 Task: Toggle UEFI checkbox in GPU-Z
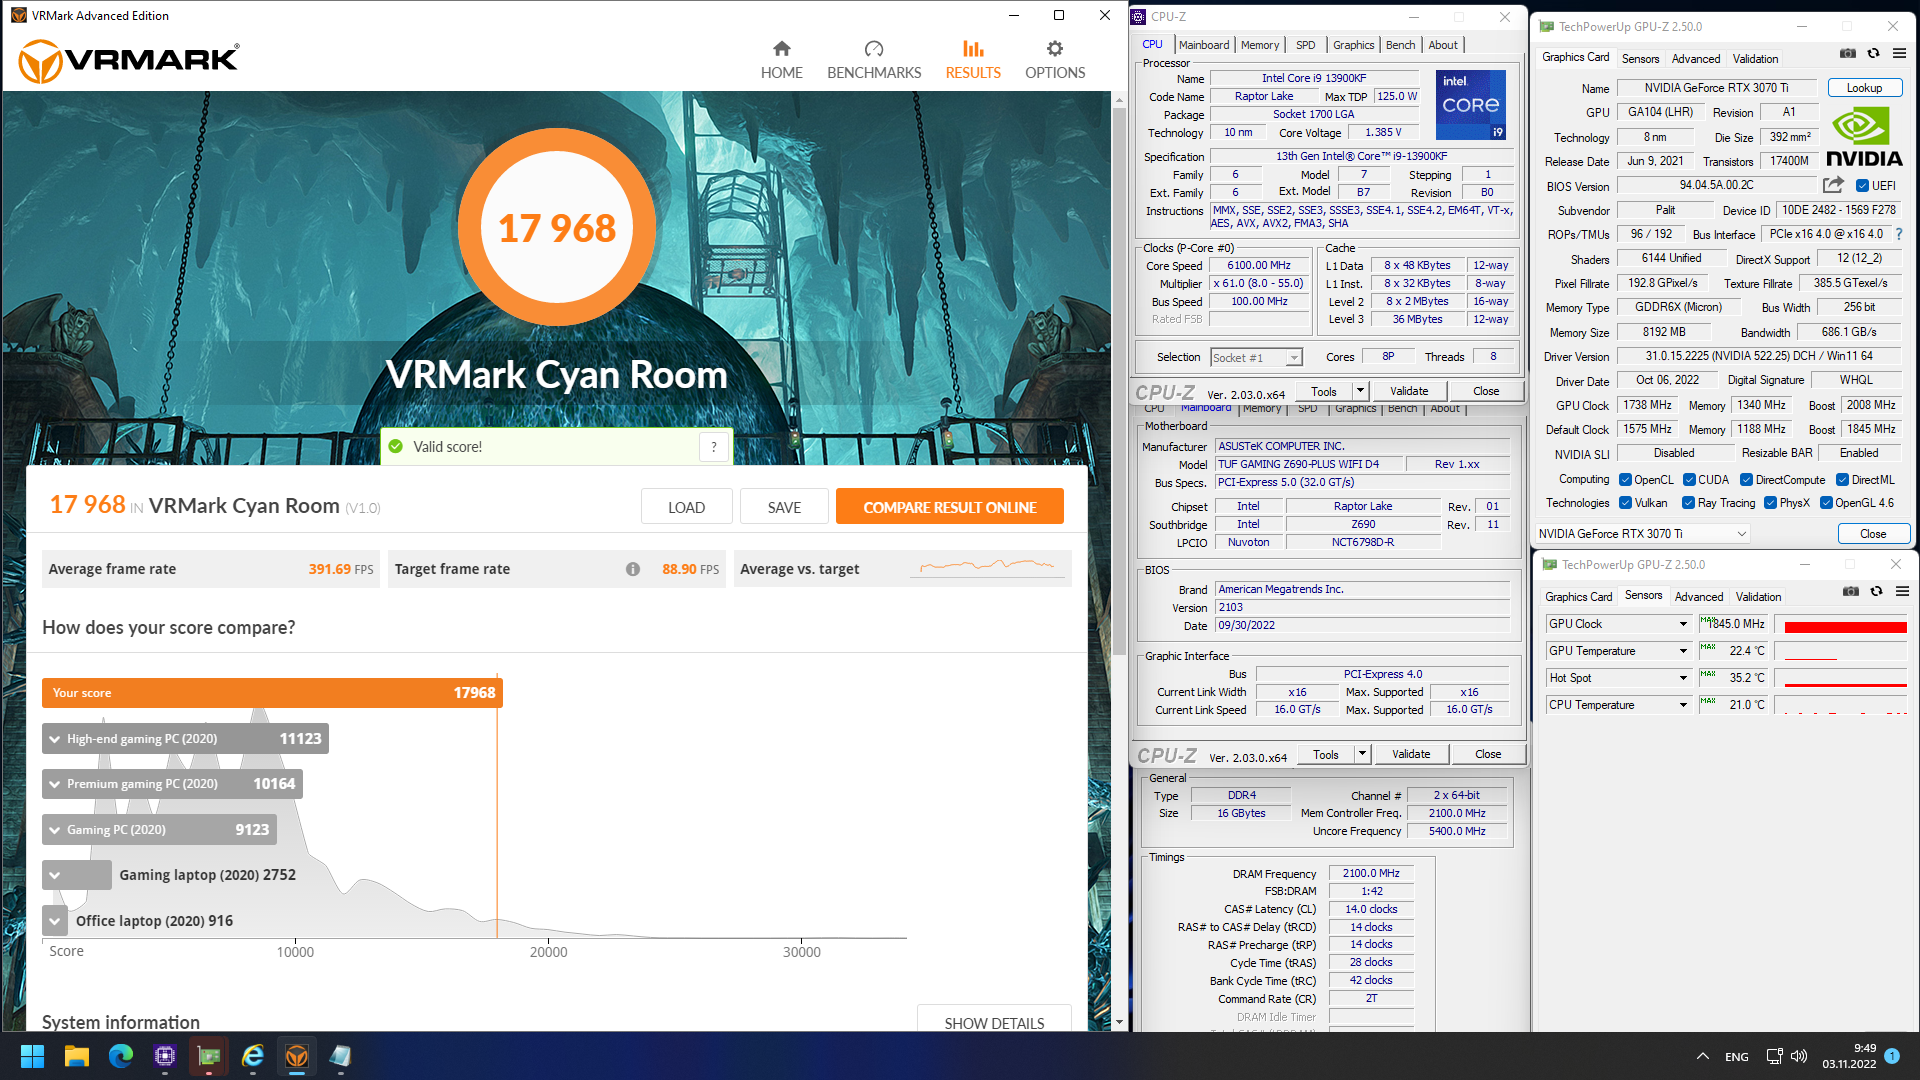click(x=1862, y=186)
